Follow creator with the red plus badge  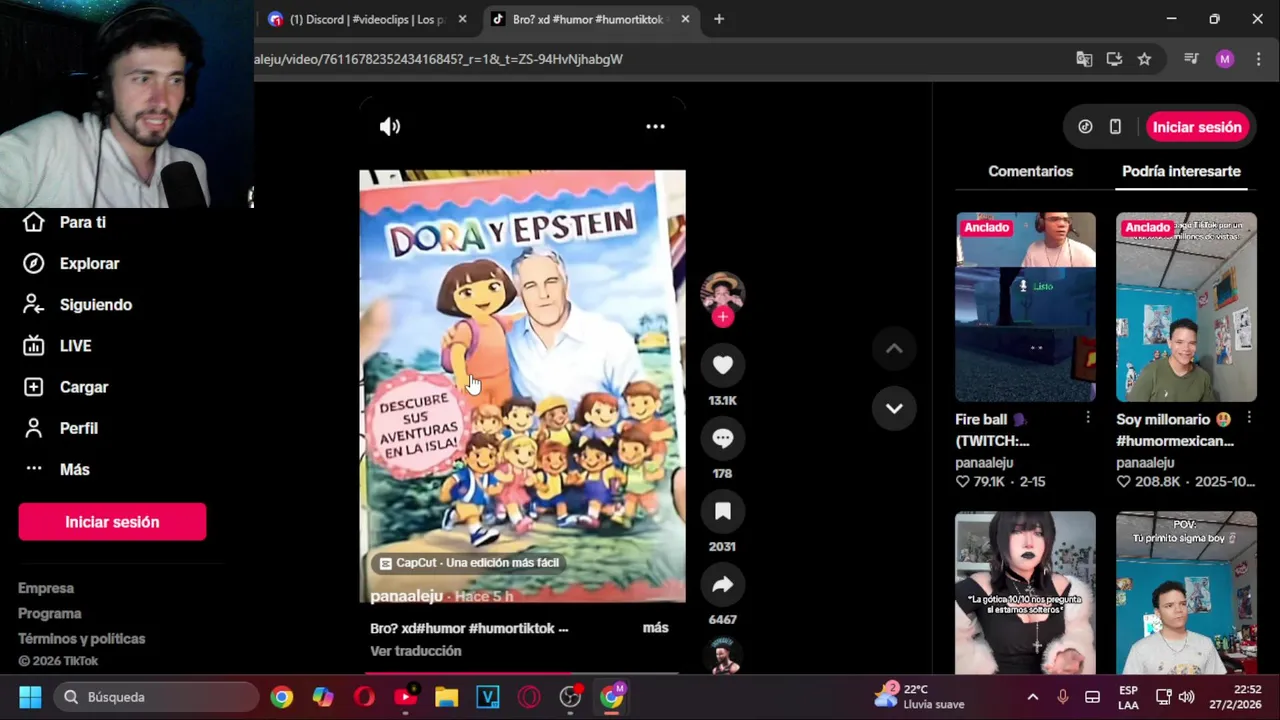(x=722, y=317)
